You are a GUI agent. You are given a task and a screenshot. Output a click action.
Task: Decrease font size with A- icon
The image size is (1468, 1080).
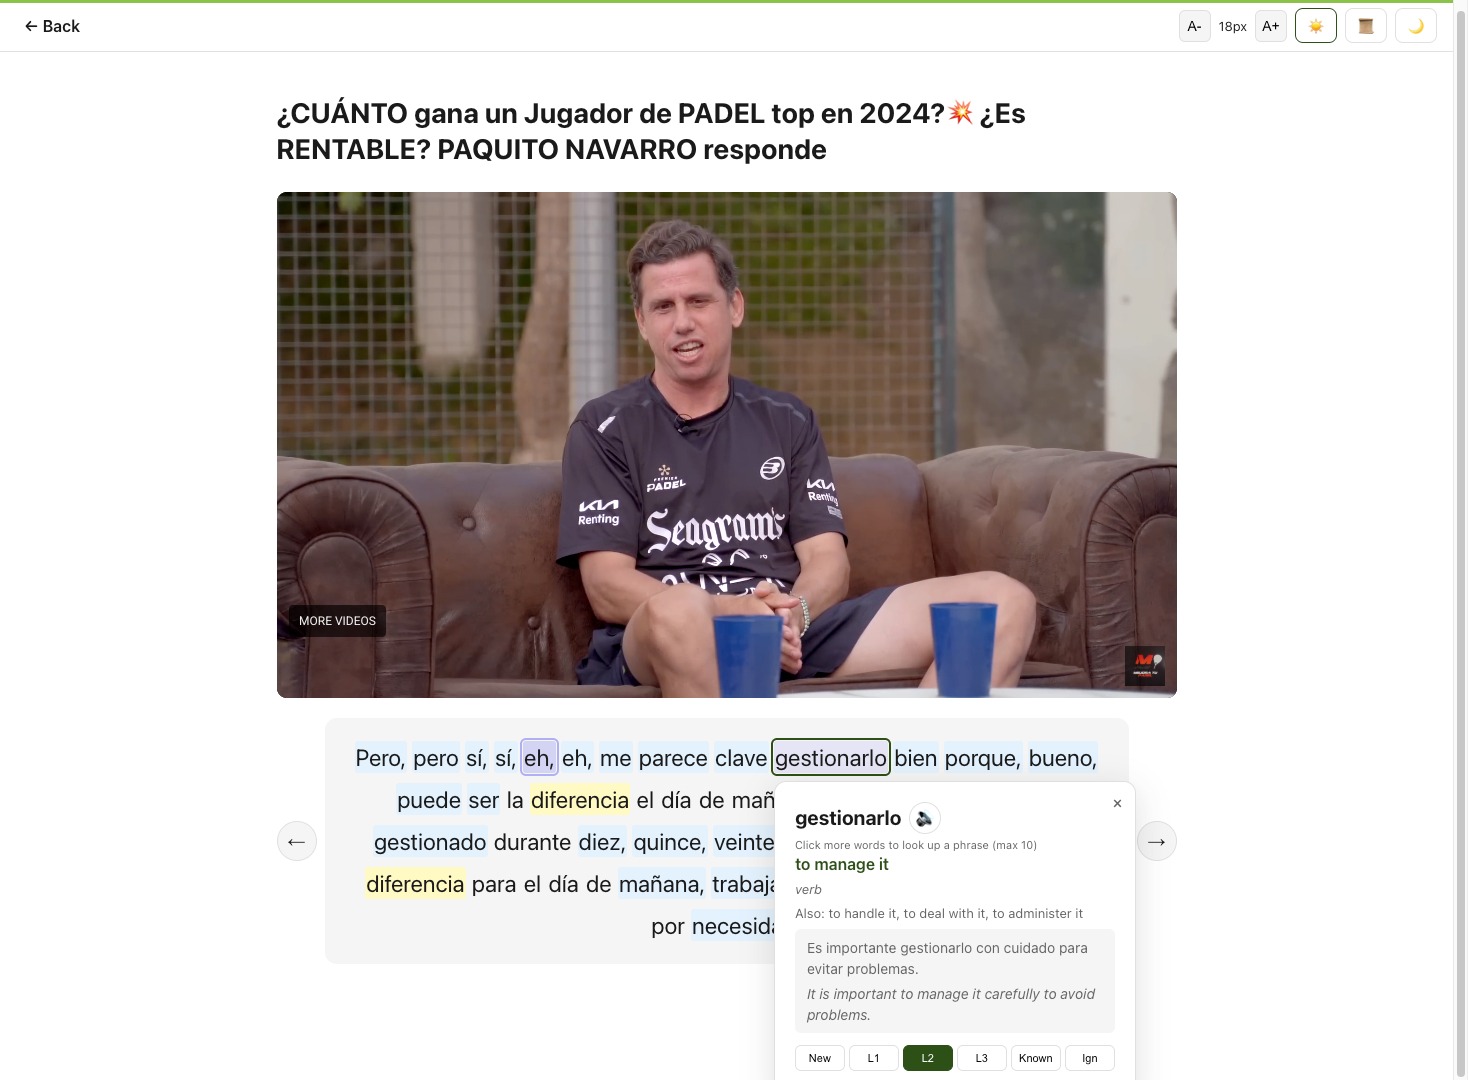coord(1195,26)
